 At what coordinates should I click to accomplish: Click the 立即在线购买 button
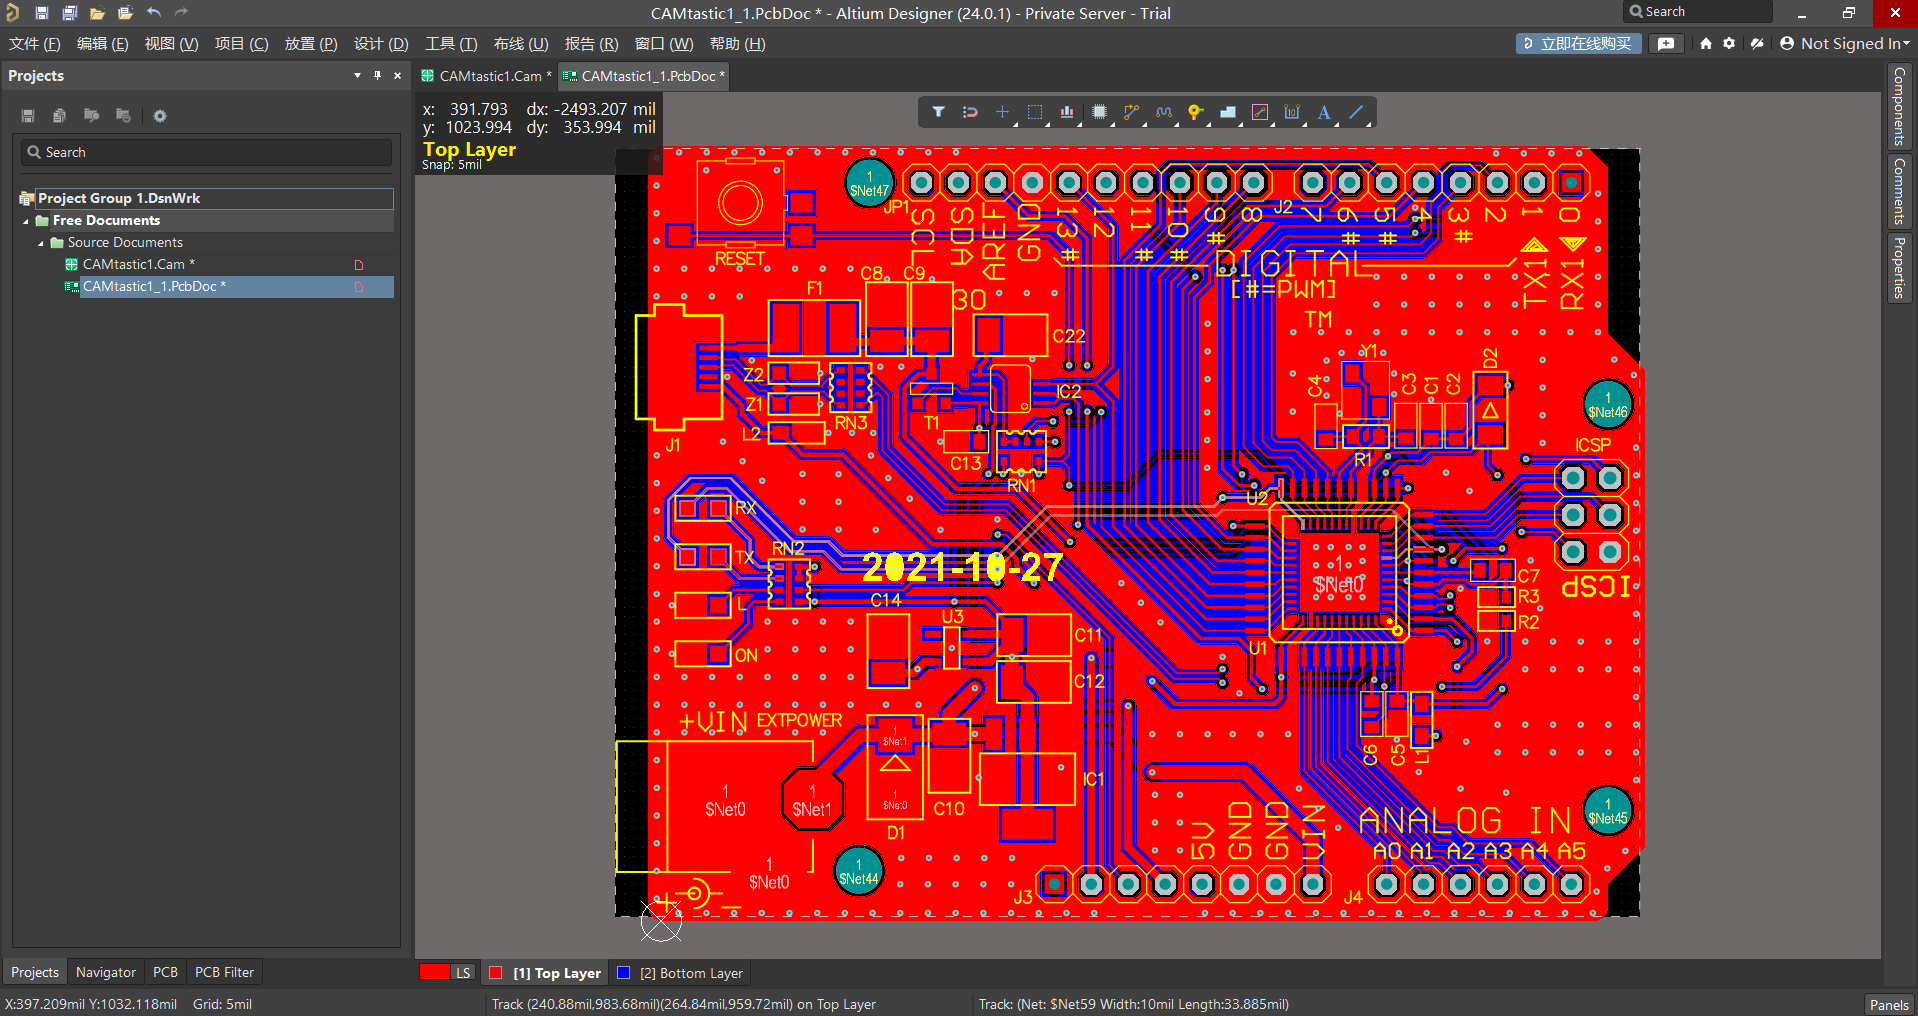pyautogui.click(x=1578, y=44)
